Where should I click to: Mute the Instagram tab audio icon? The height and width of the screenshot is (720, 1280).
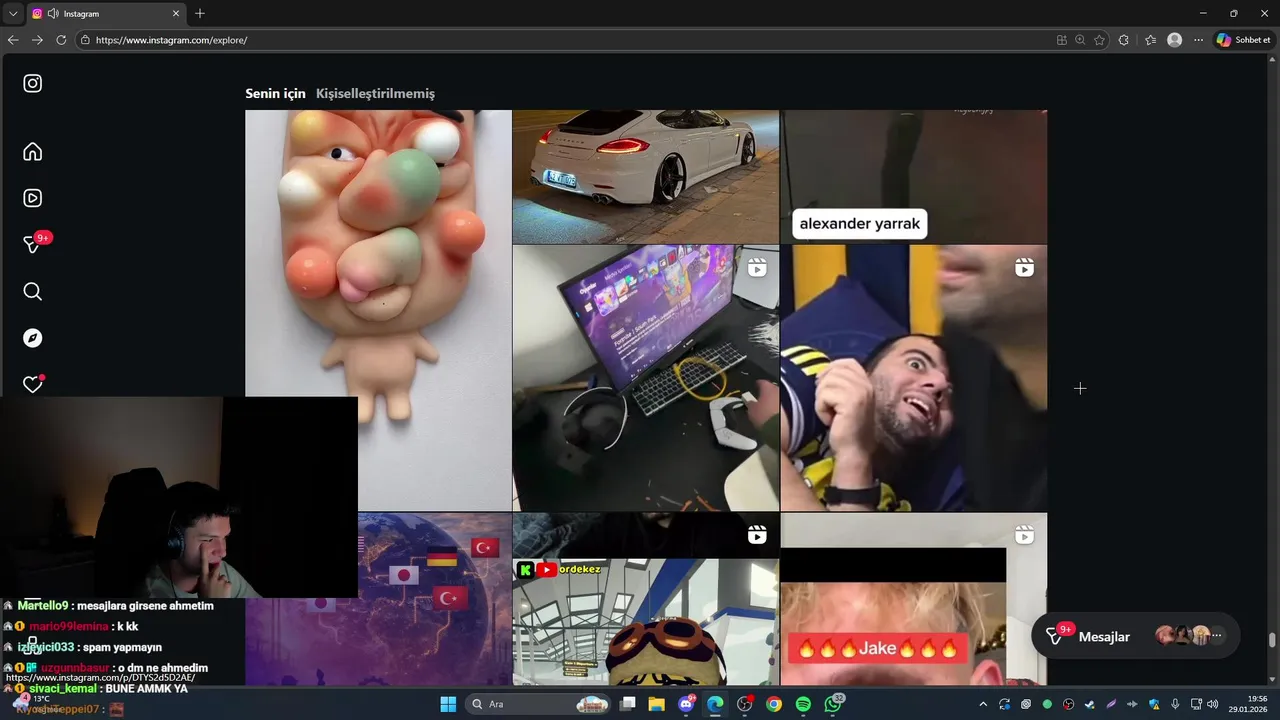52,14
